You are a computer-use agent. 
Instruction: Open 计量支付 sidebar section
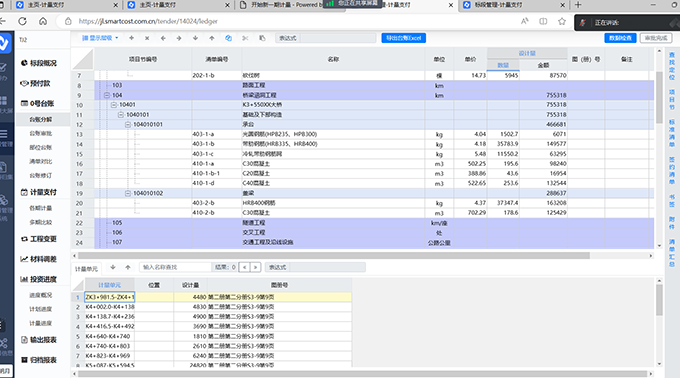pyautogui.click(x=39, y=192)
